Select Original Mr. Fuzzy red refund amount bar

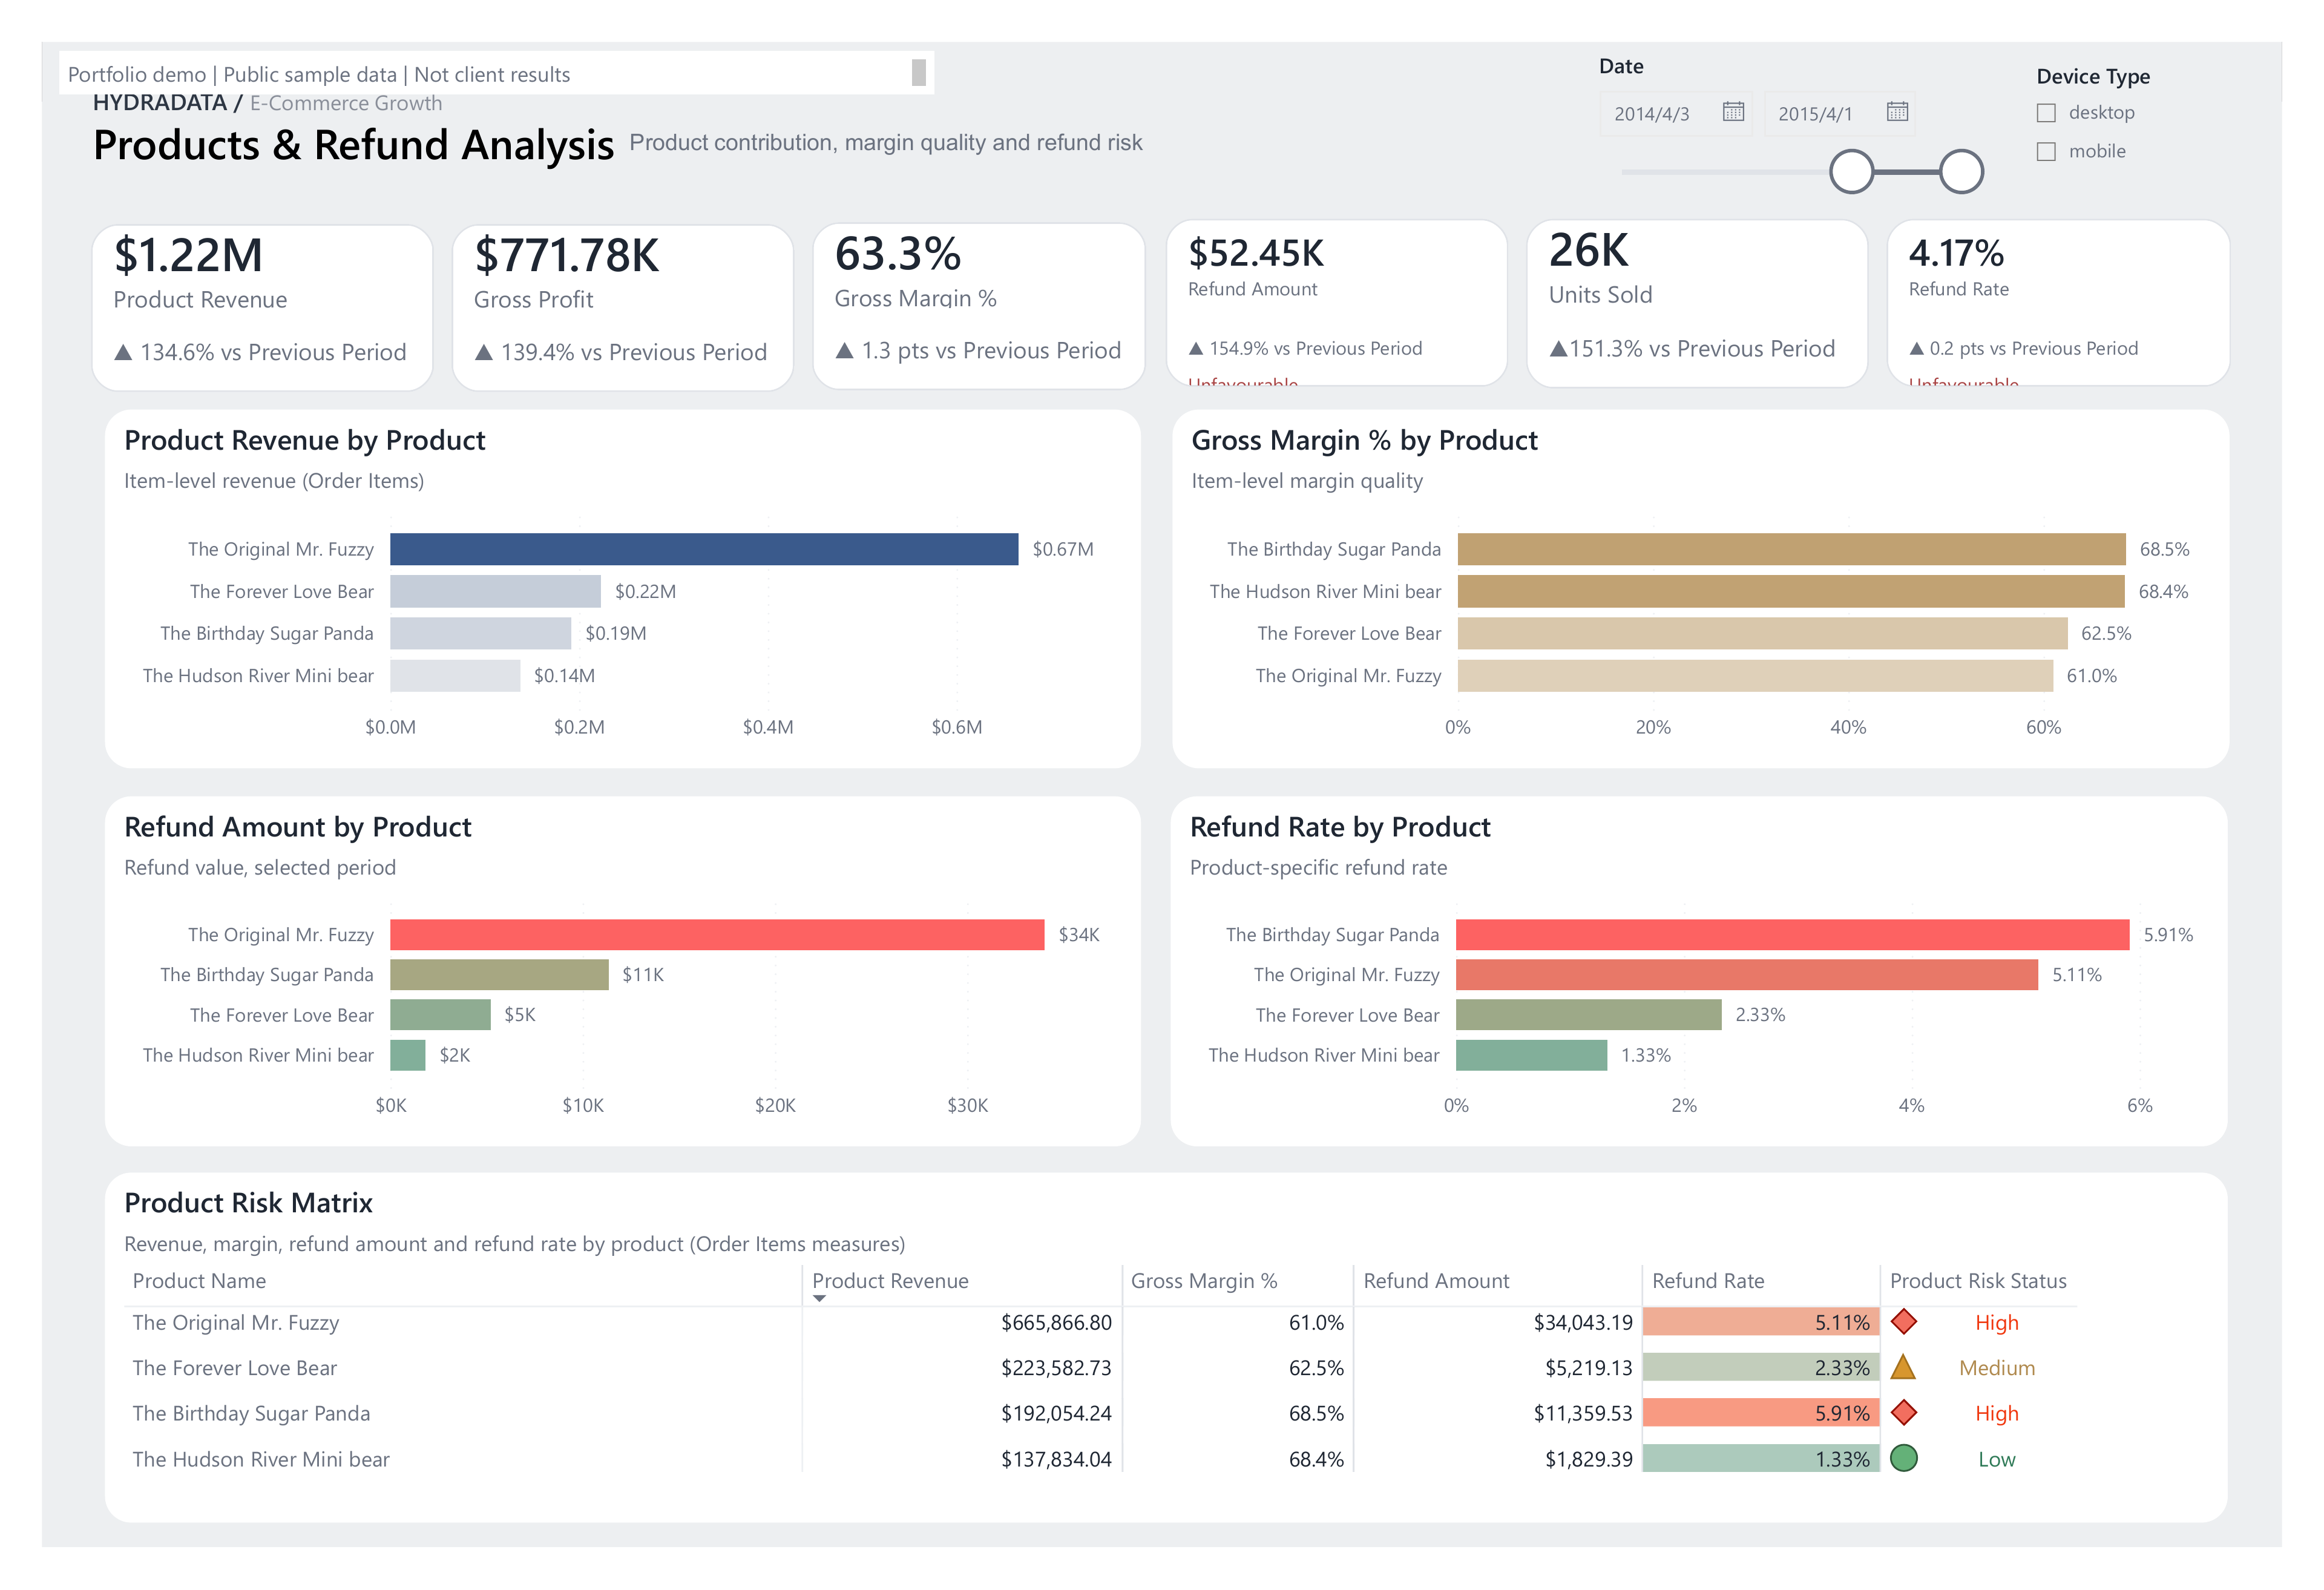717,934
